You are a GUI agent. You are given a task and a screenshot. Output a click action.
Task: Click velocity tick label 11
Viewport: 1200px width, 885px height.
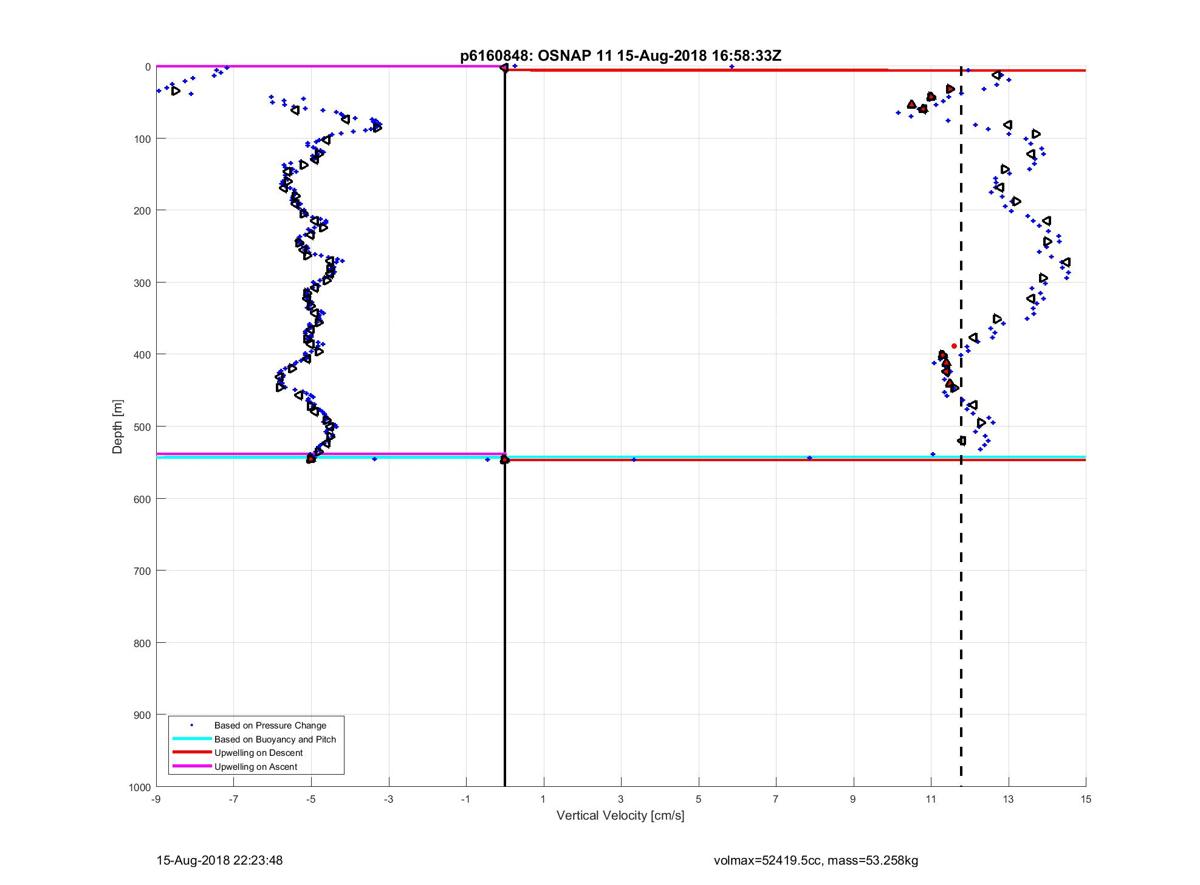[x=931, y=799]
